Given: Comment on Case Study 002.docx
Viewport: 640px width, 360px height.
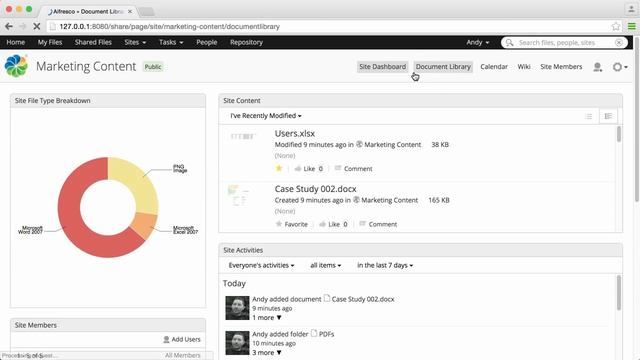Looking at the screenshot, I should [x=378, y=224].
